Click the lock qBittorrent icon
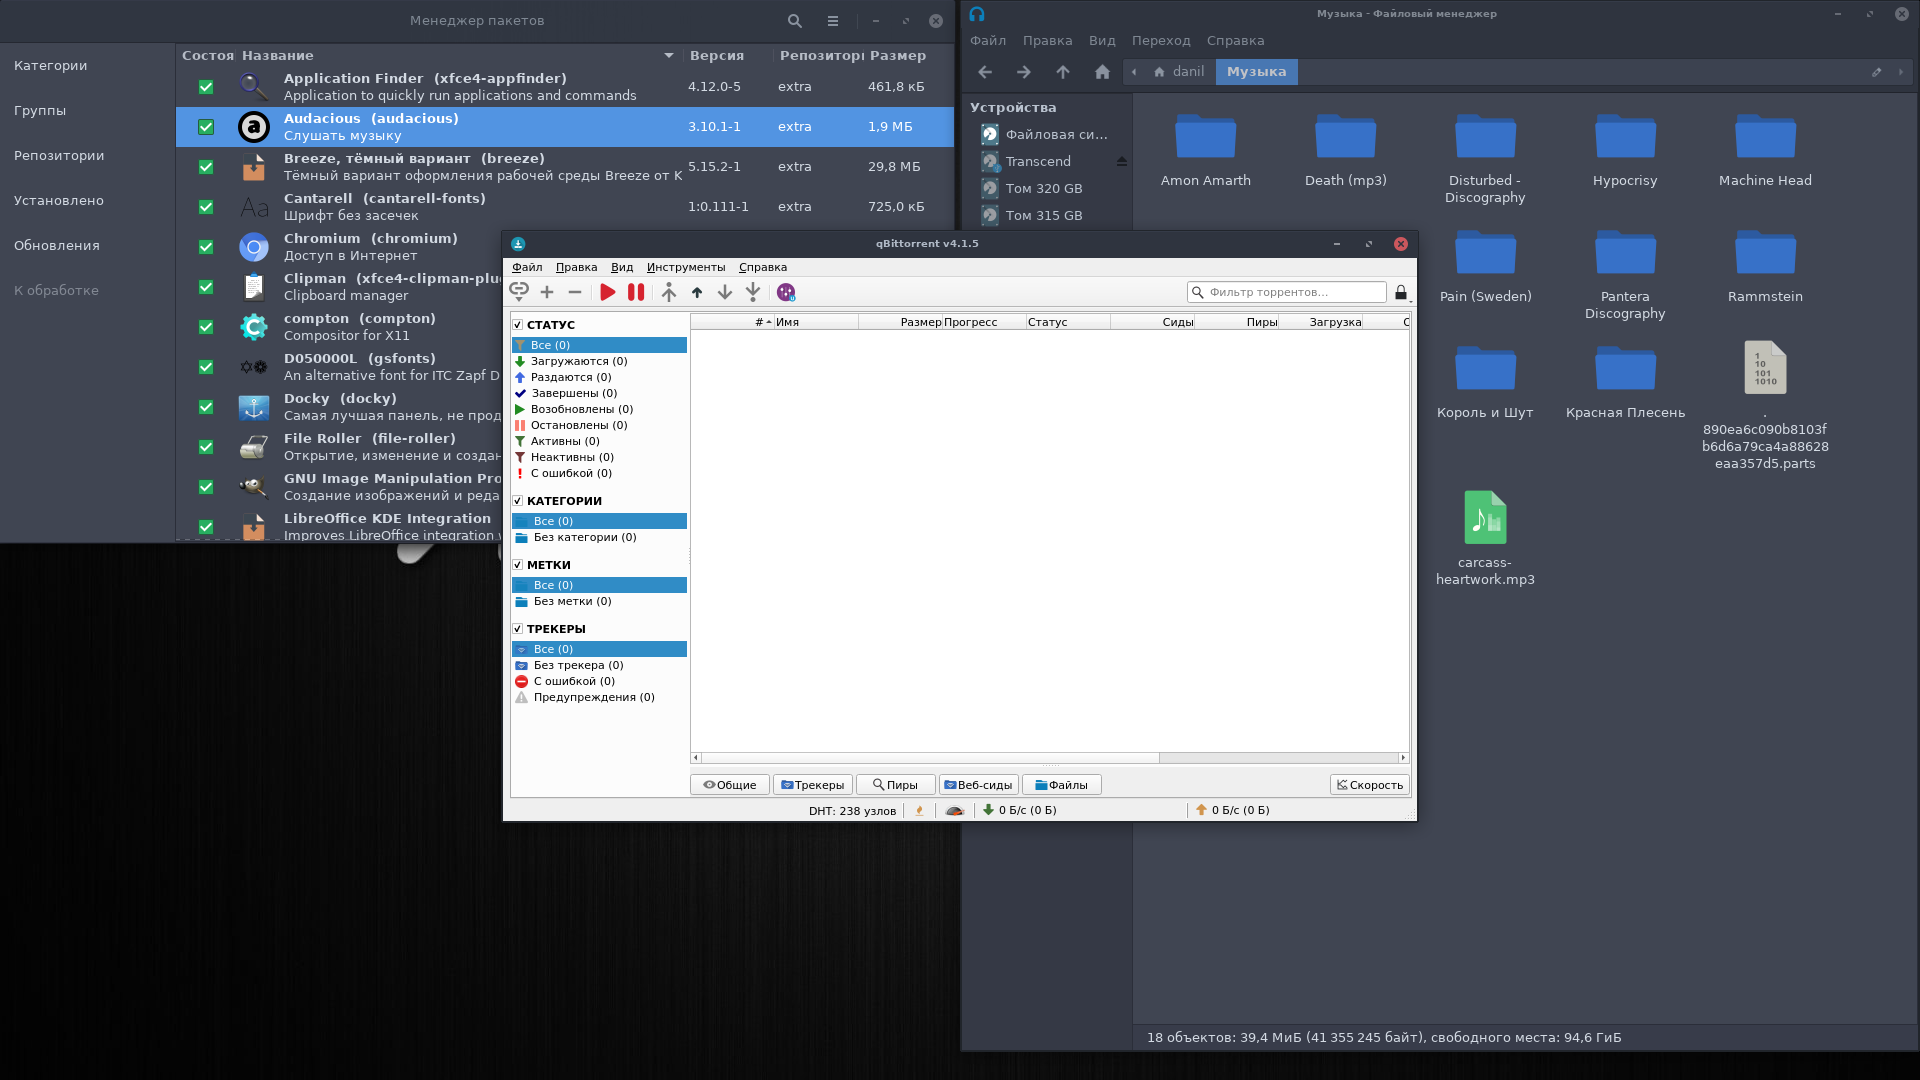This screenshot has width=1920, height=1080. (1401, 292)
